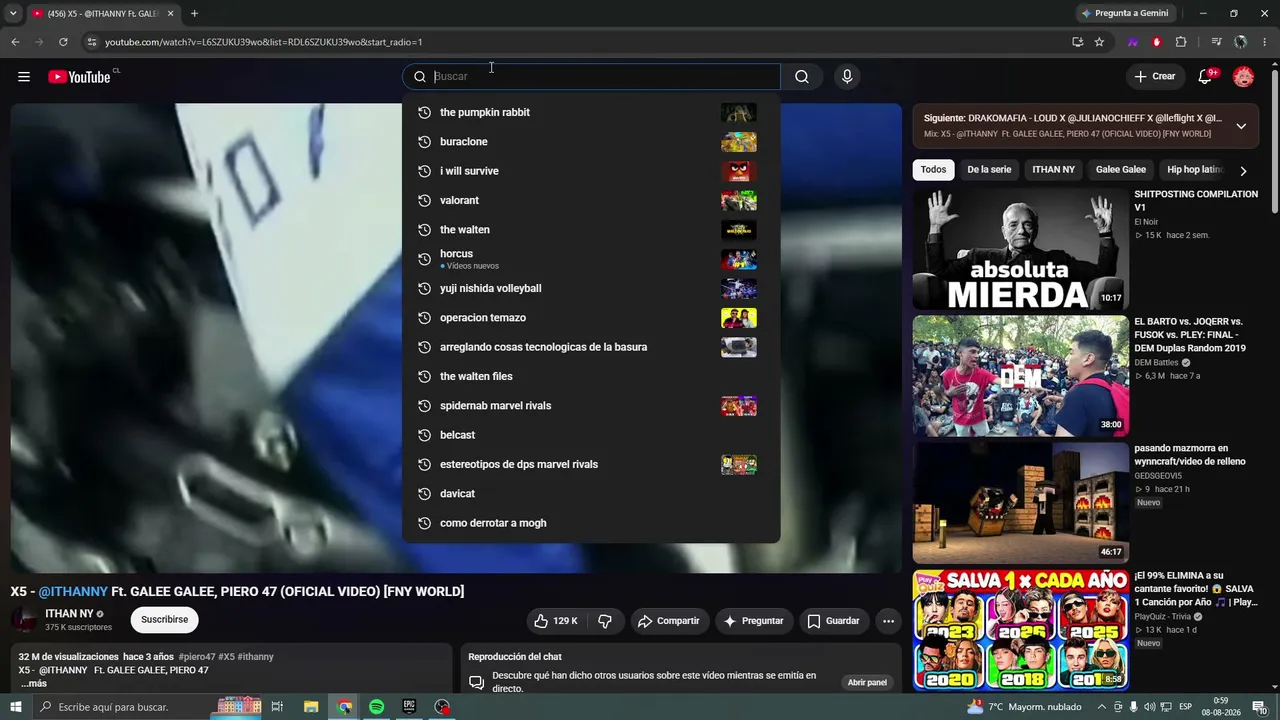Go back in Chrome
Viewport: 1280px width, 720px height.
[x=15, y=42]
